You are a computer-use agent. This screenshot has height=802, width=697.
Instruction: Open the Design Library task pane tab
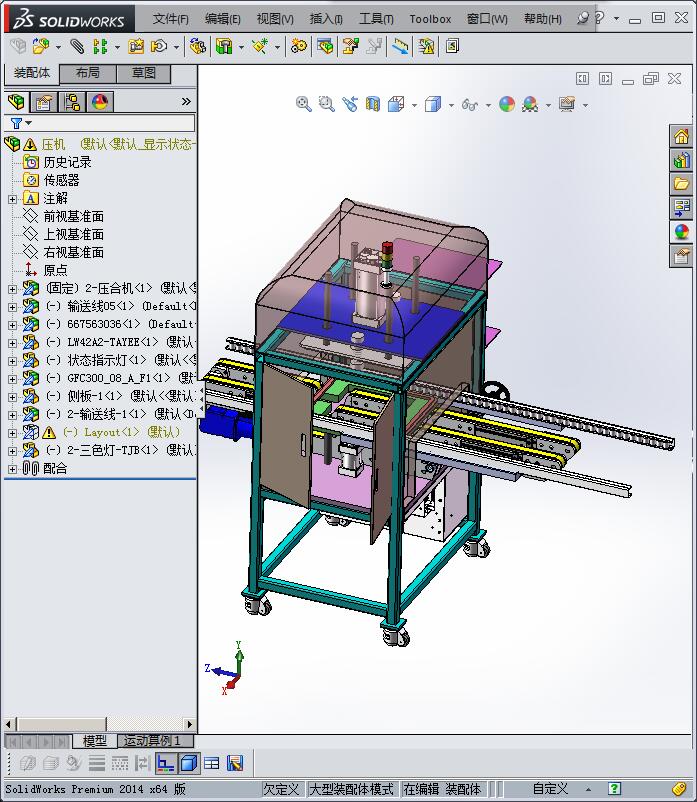(681, 160)
